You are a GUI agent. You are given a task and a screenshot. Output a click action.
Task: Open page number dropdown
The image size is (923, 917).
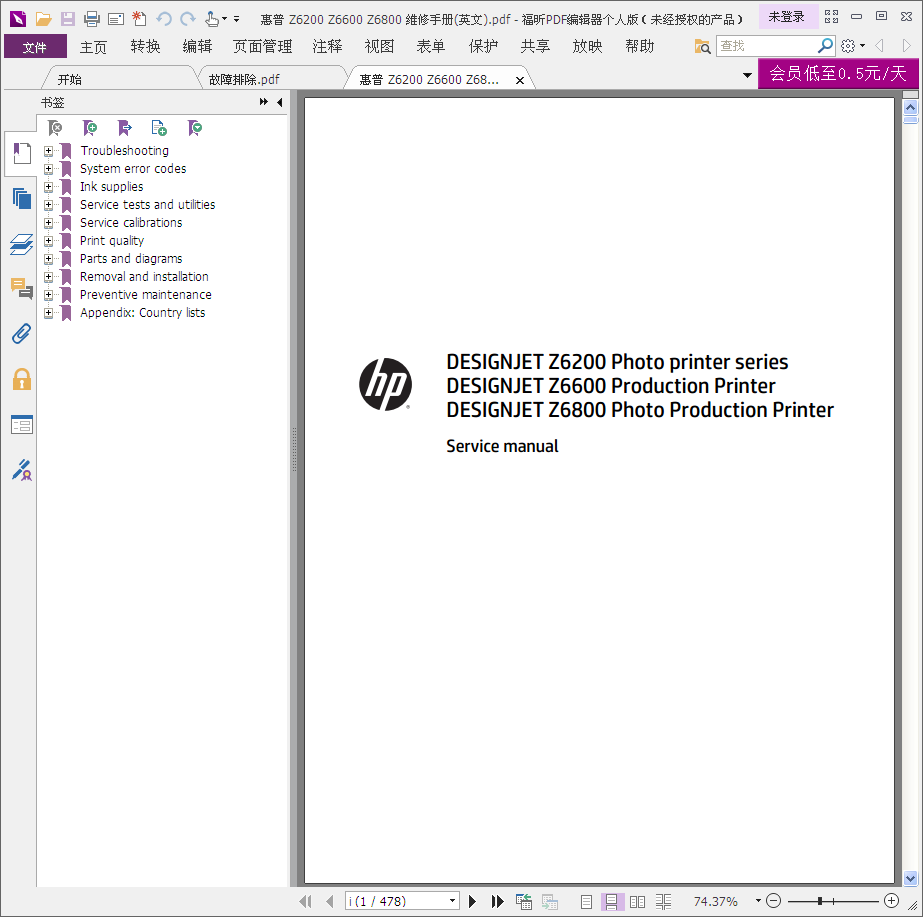pyautogui.click(x=452, y=901)
